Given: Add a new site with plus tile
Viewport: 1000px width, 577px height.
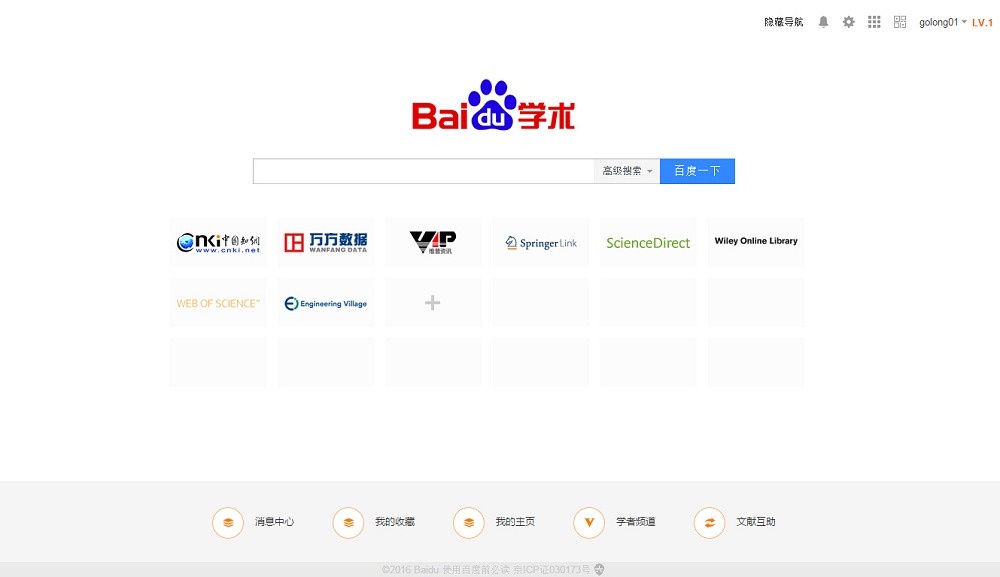Looking at the screenshot, I should (x=433, y=303).
